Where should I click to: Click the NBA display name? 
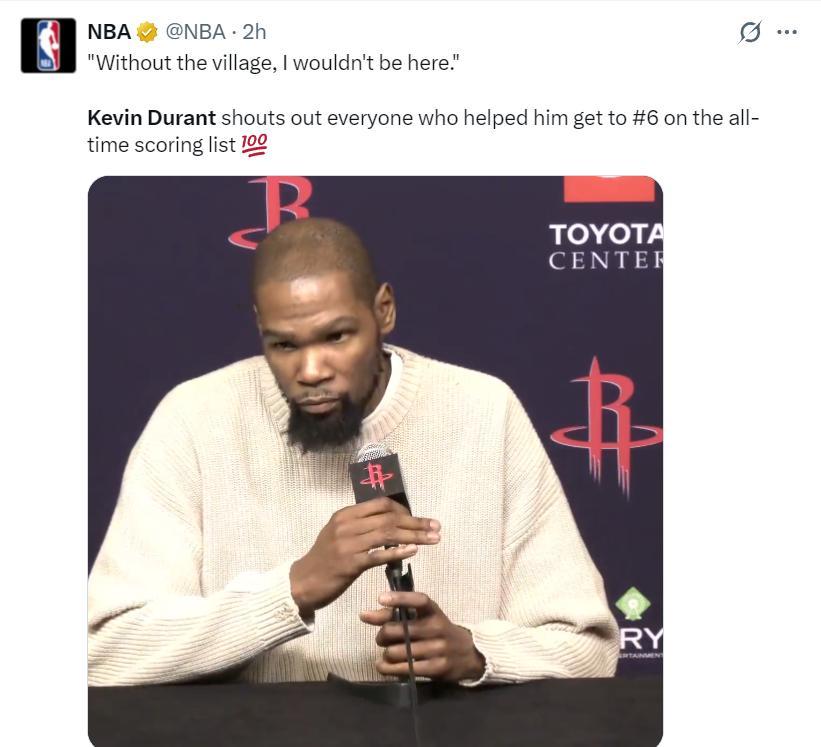point(109,32)
